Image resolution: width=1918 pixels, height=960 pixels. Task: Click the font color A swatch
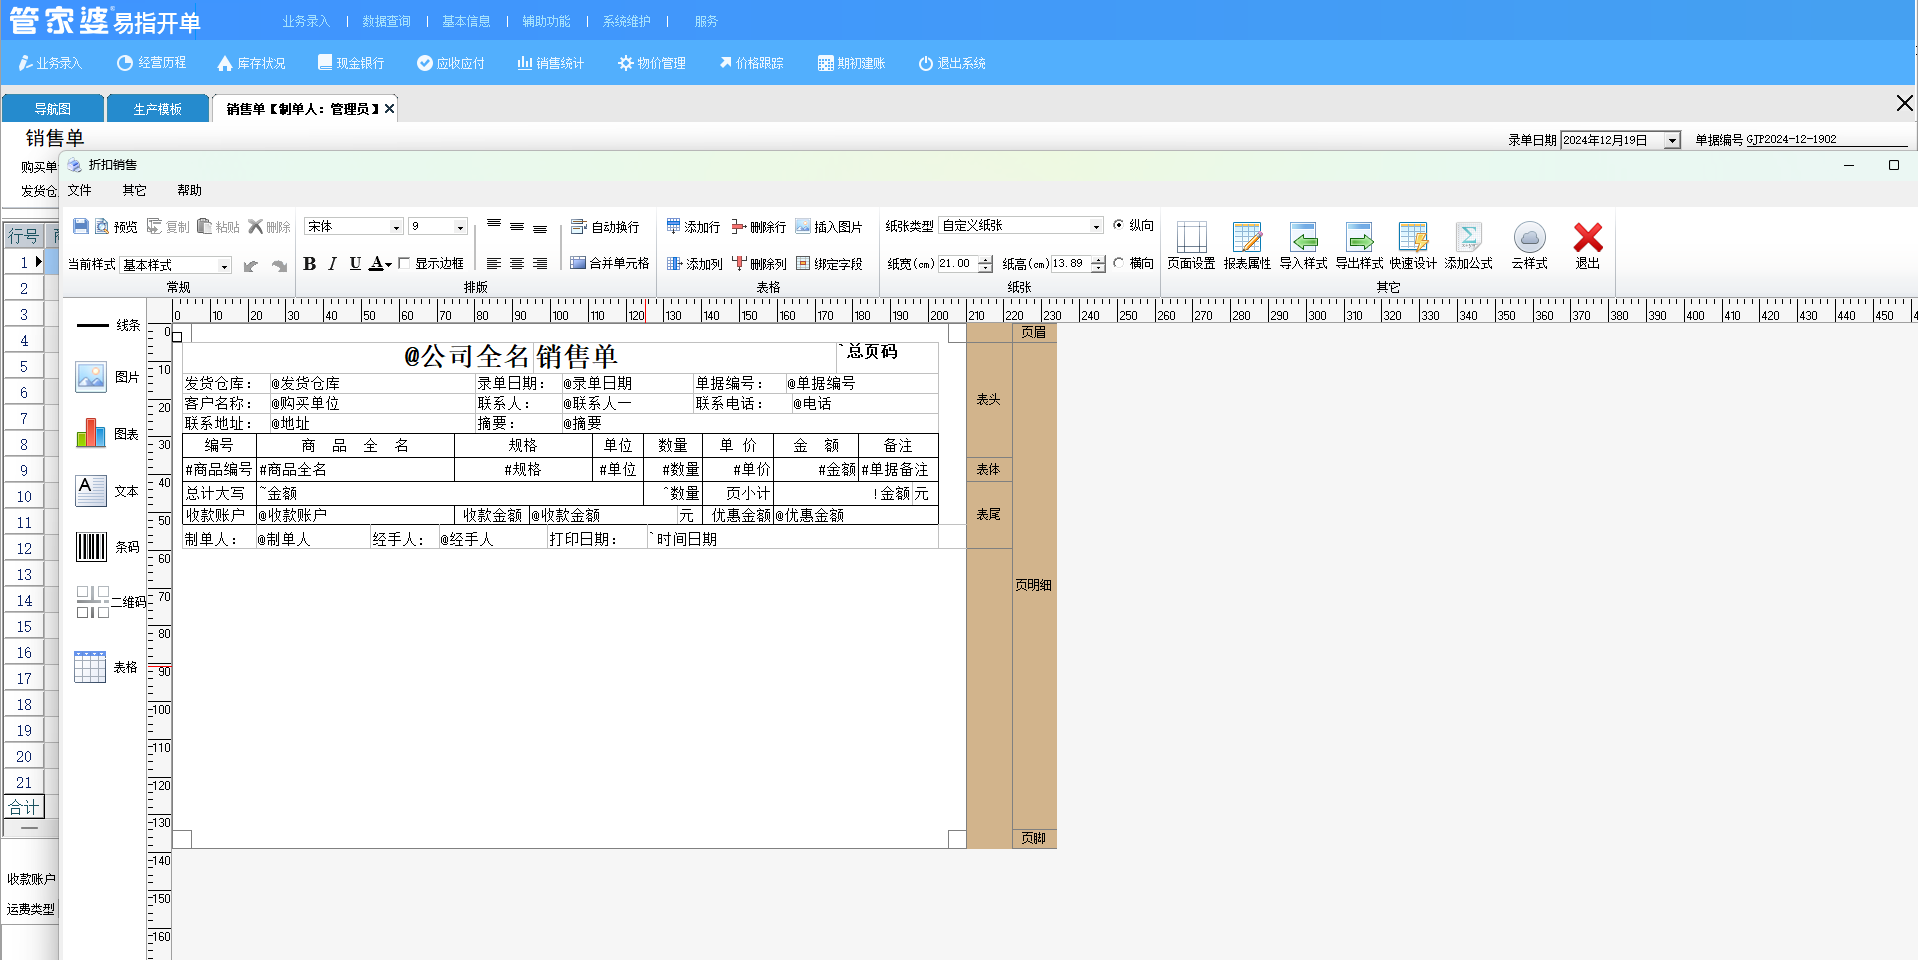376,264
